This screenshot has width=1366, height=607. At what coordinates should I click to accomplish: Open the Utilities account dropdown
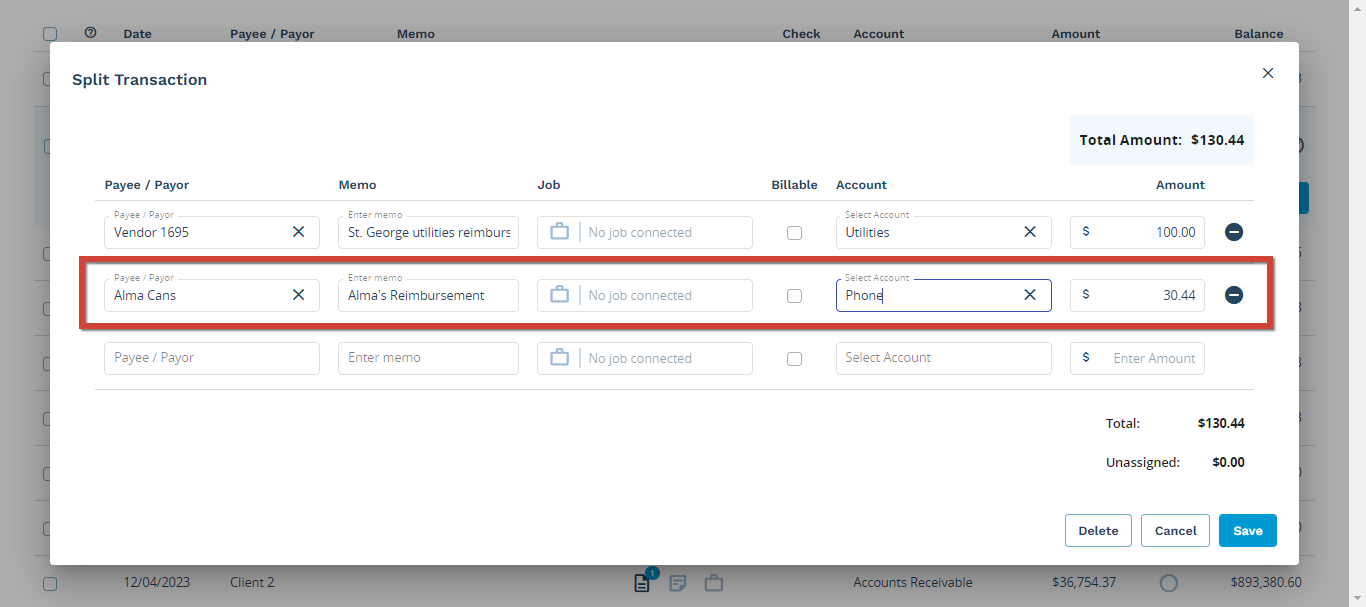coord(943,232)
